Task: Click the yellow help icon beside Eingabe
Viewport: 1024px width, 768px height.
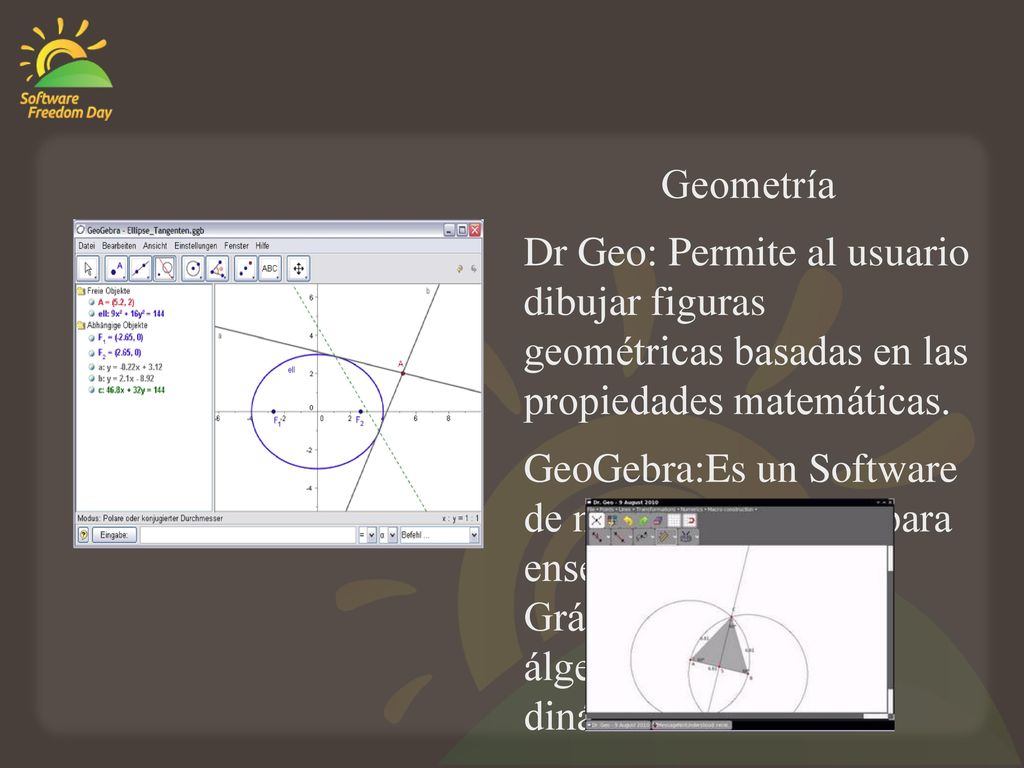Action: click(x=83, y=535)
